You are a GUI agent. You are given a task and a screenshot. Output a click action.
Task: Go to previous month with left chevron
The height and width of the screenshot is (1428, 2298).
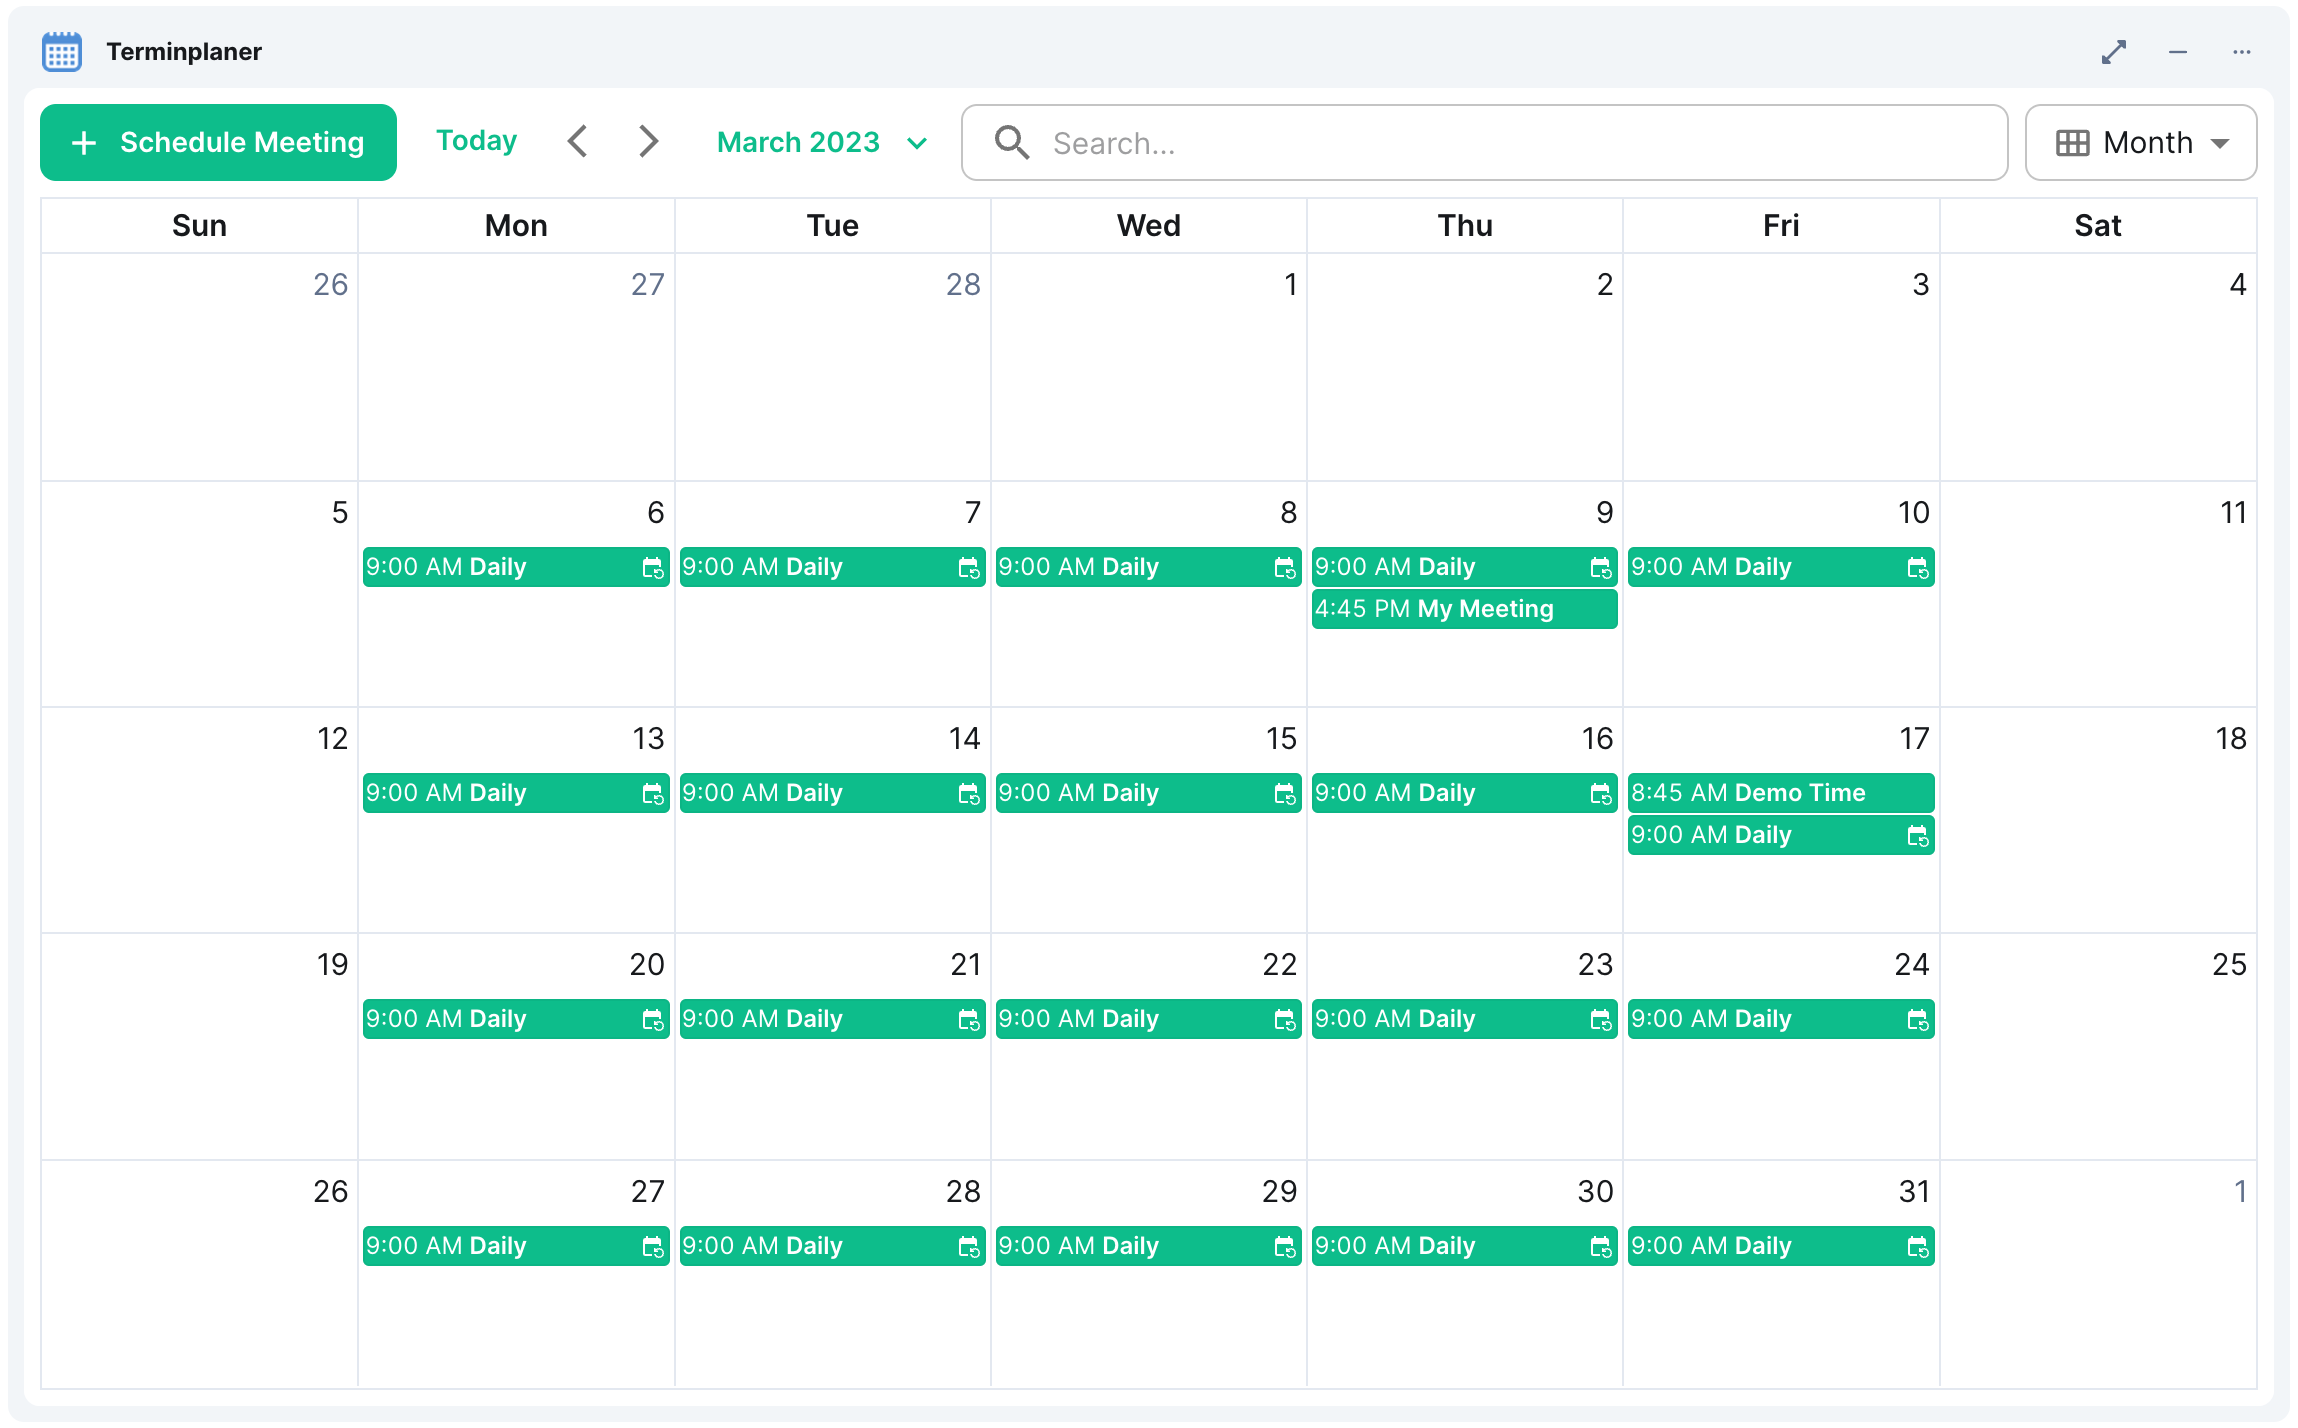577,142
